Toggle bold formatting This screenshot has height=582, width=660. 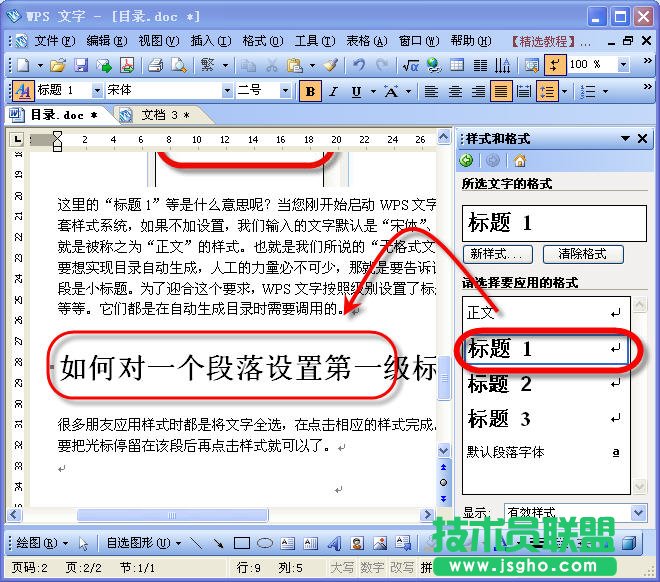(311, 91)
